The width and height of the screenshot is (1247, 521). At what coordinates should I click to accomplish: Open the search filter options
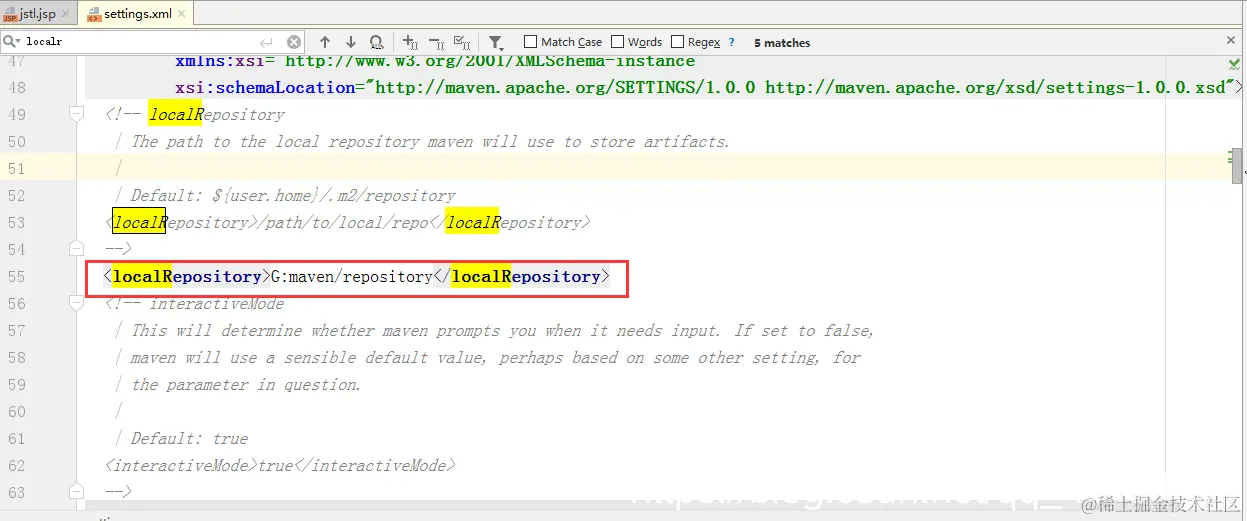pos(497,42)
